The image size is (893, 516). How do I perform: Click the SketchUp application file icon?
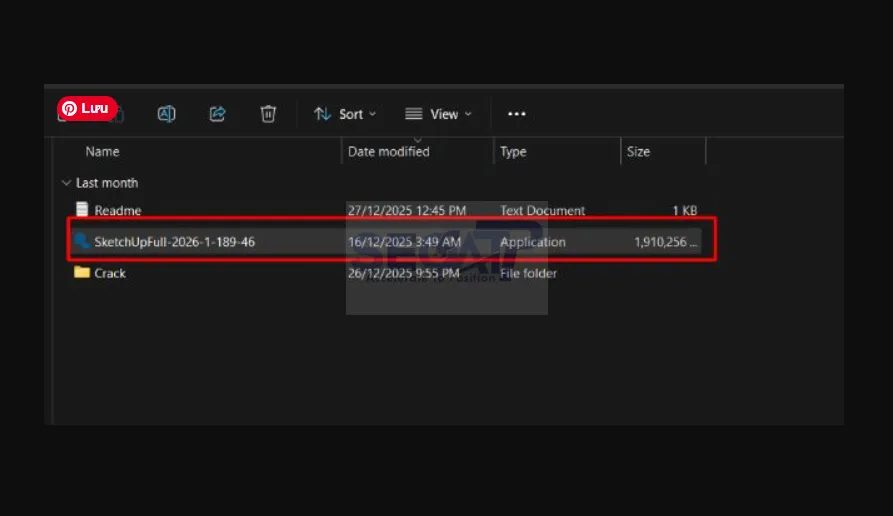pyautogui.click(x=82, y=241)
